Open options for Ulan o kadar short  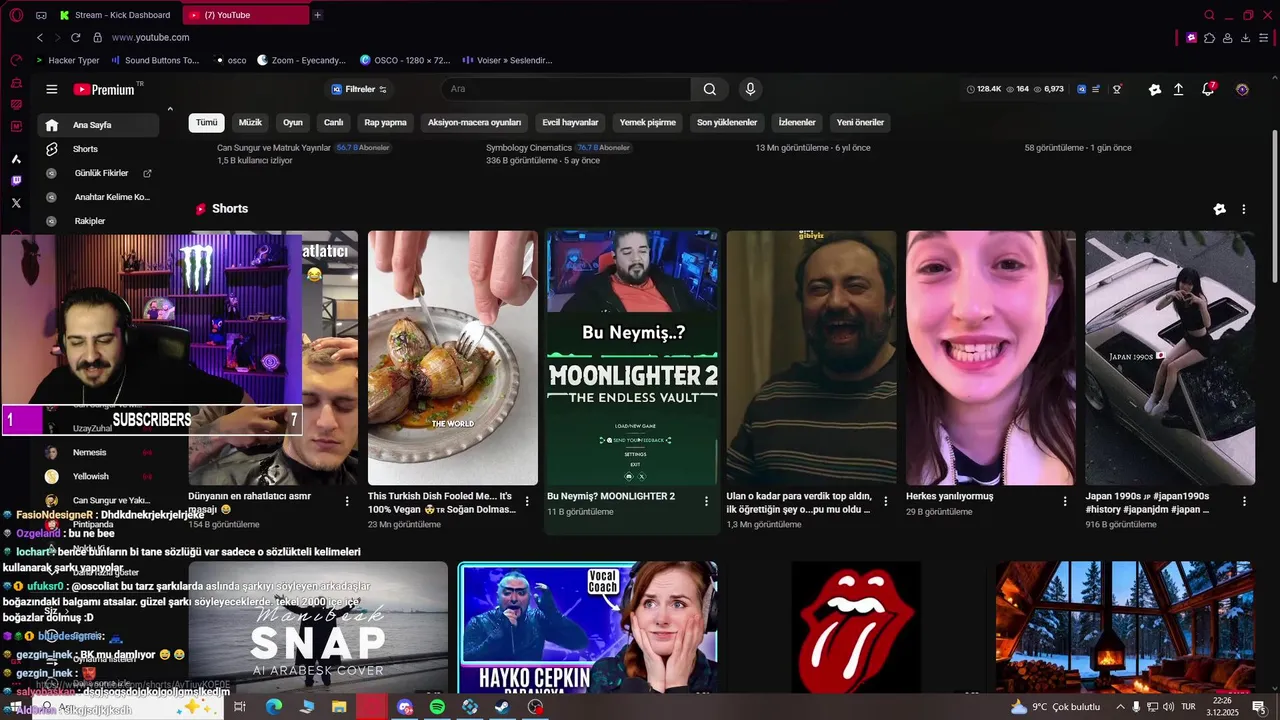coord(886,501)
